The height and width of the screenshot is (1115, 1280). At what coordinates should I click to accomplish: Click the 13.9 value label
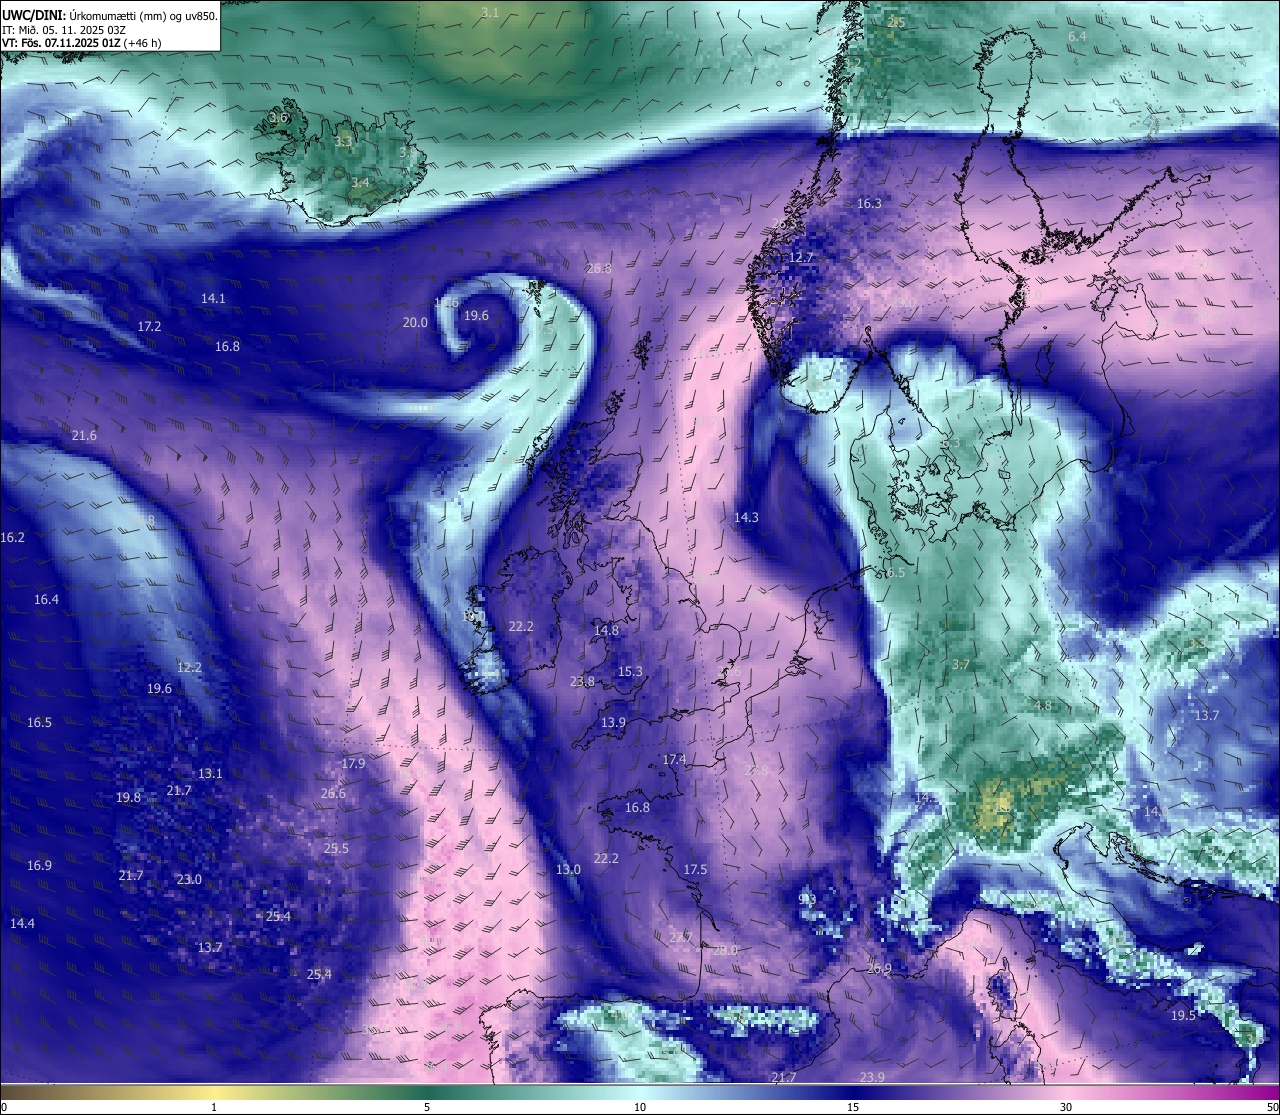613,723
